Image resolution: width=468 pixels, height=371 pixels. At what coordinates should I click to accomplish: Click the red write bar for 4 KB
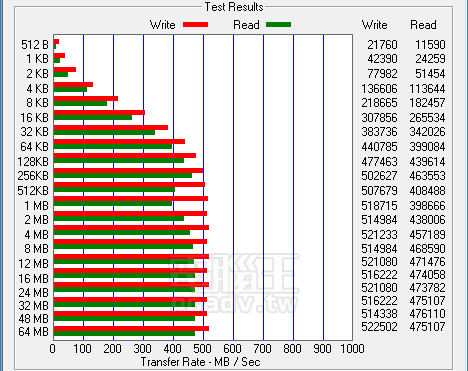click(73, 85)
